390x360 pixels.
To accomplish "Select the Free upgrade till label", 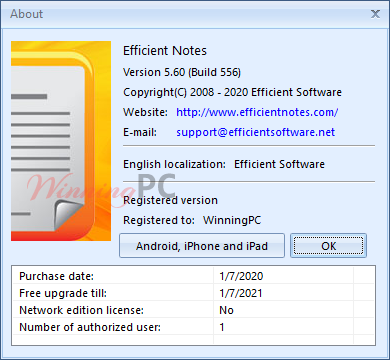I will tap(63, 293).
